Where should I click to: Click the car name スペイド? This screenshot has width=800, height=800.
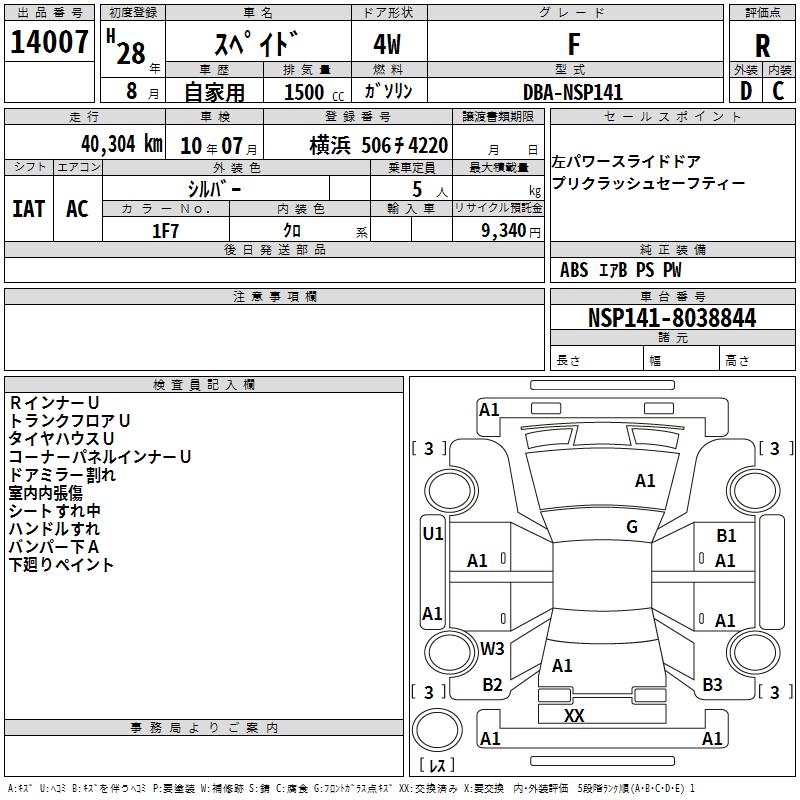[x=257, y=43]
